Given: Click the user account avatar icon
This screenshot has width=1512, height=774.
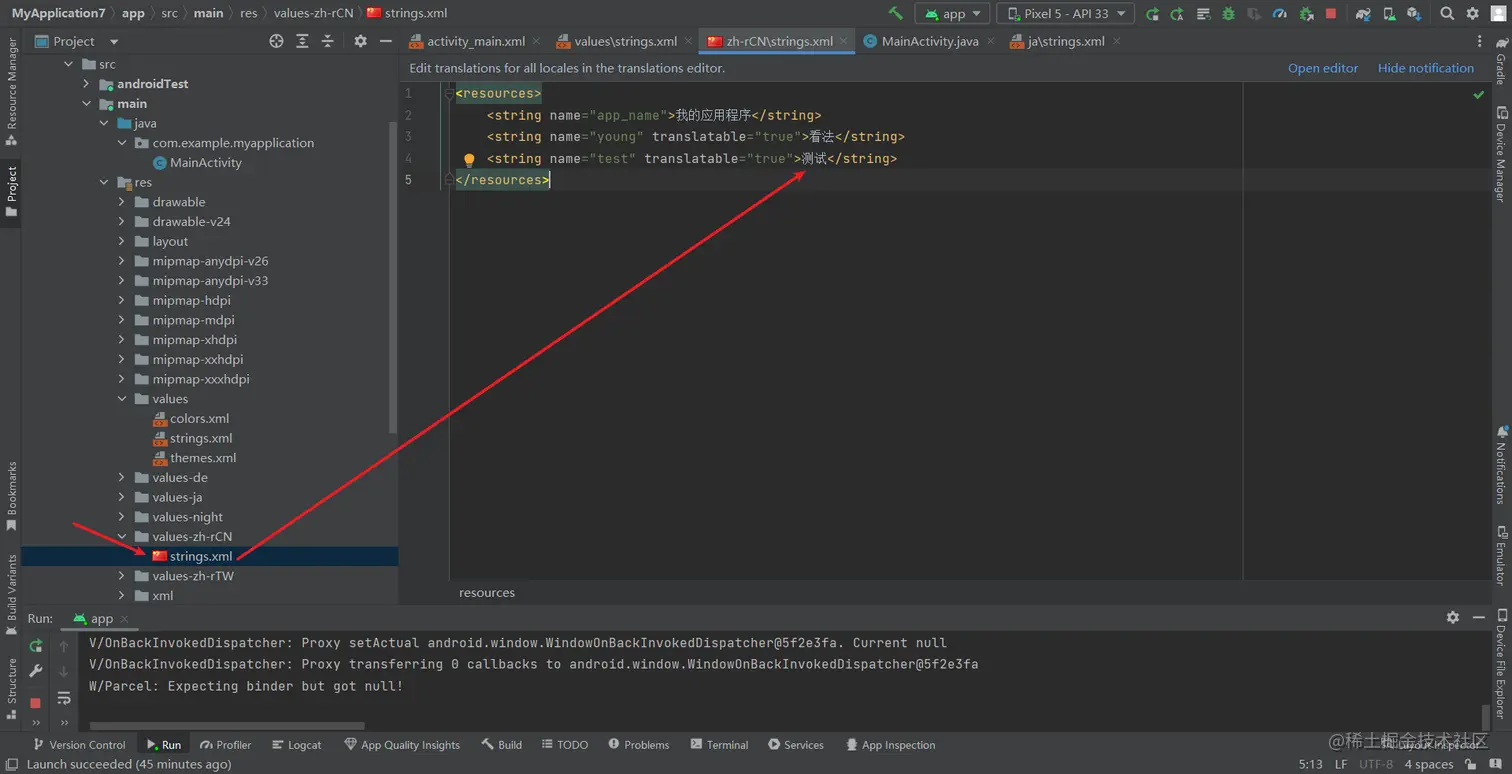Looking at the screenshot, I should (x=1498, y=13).
